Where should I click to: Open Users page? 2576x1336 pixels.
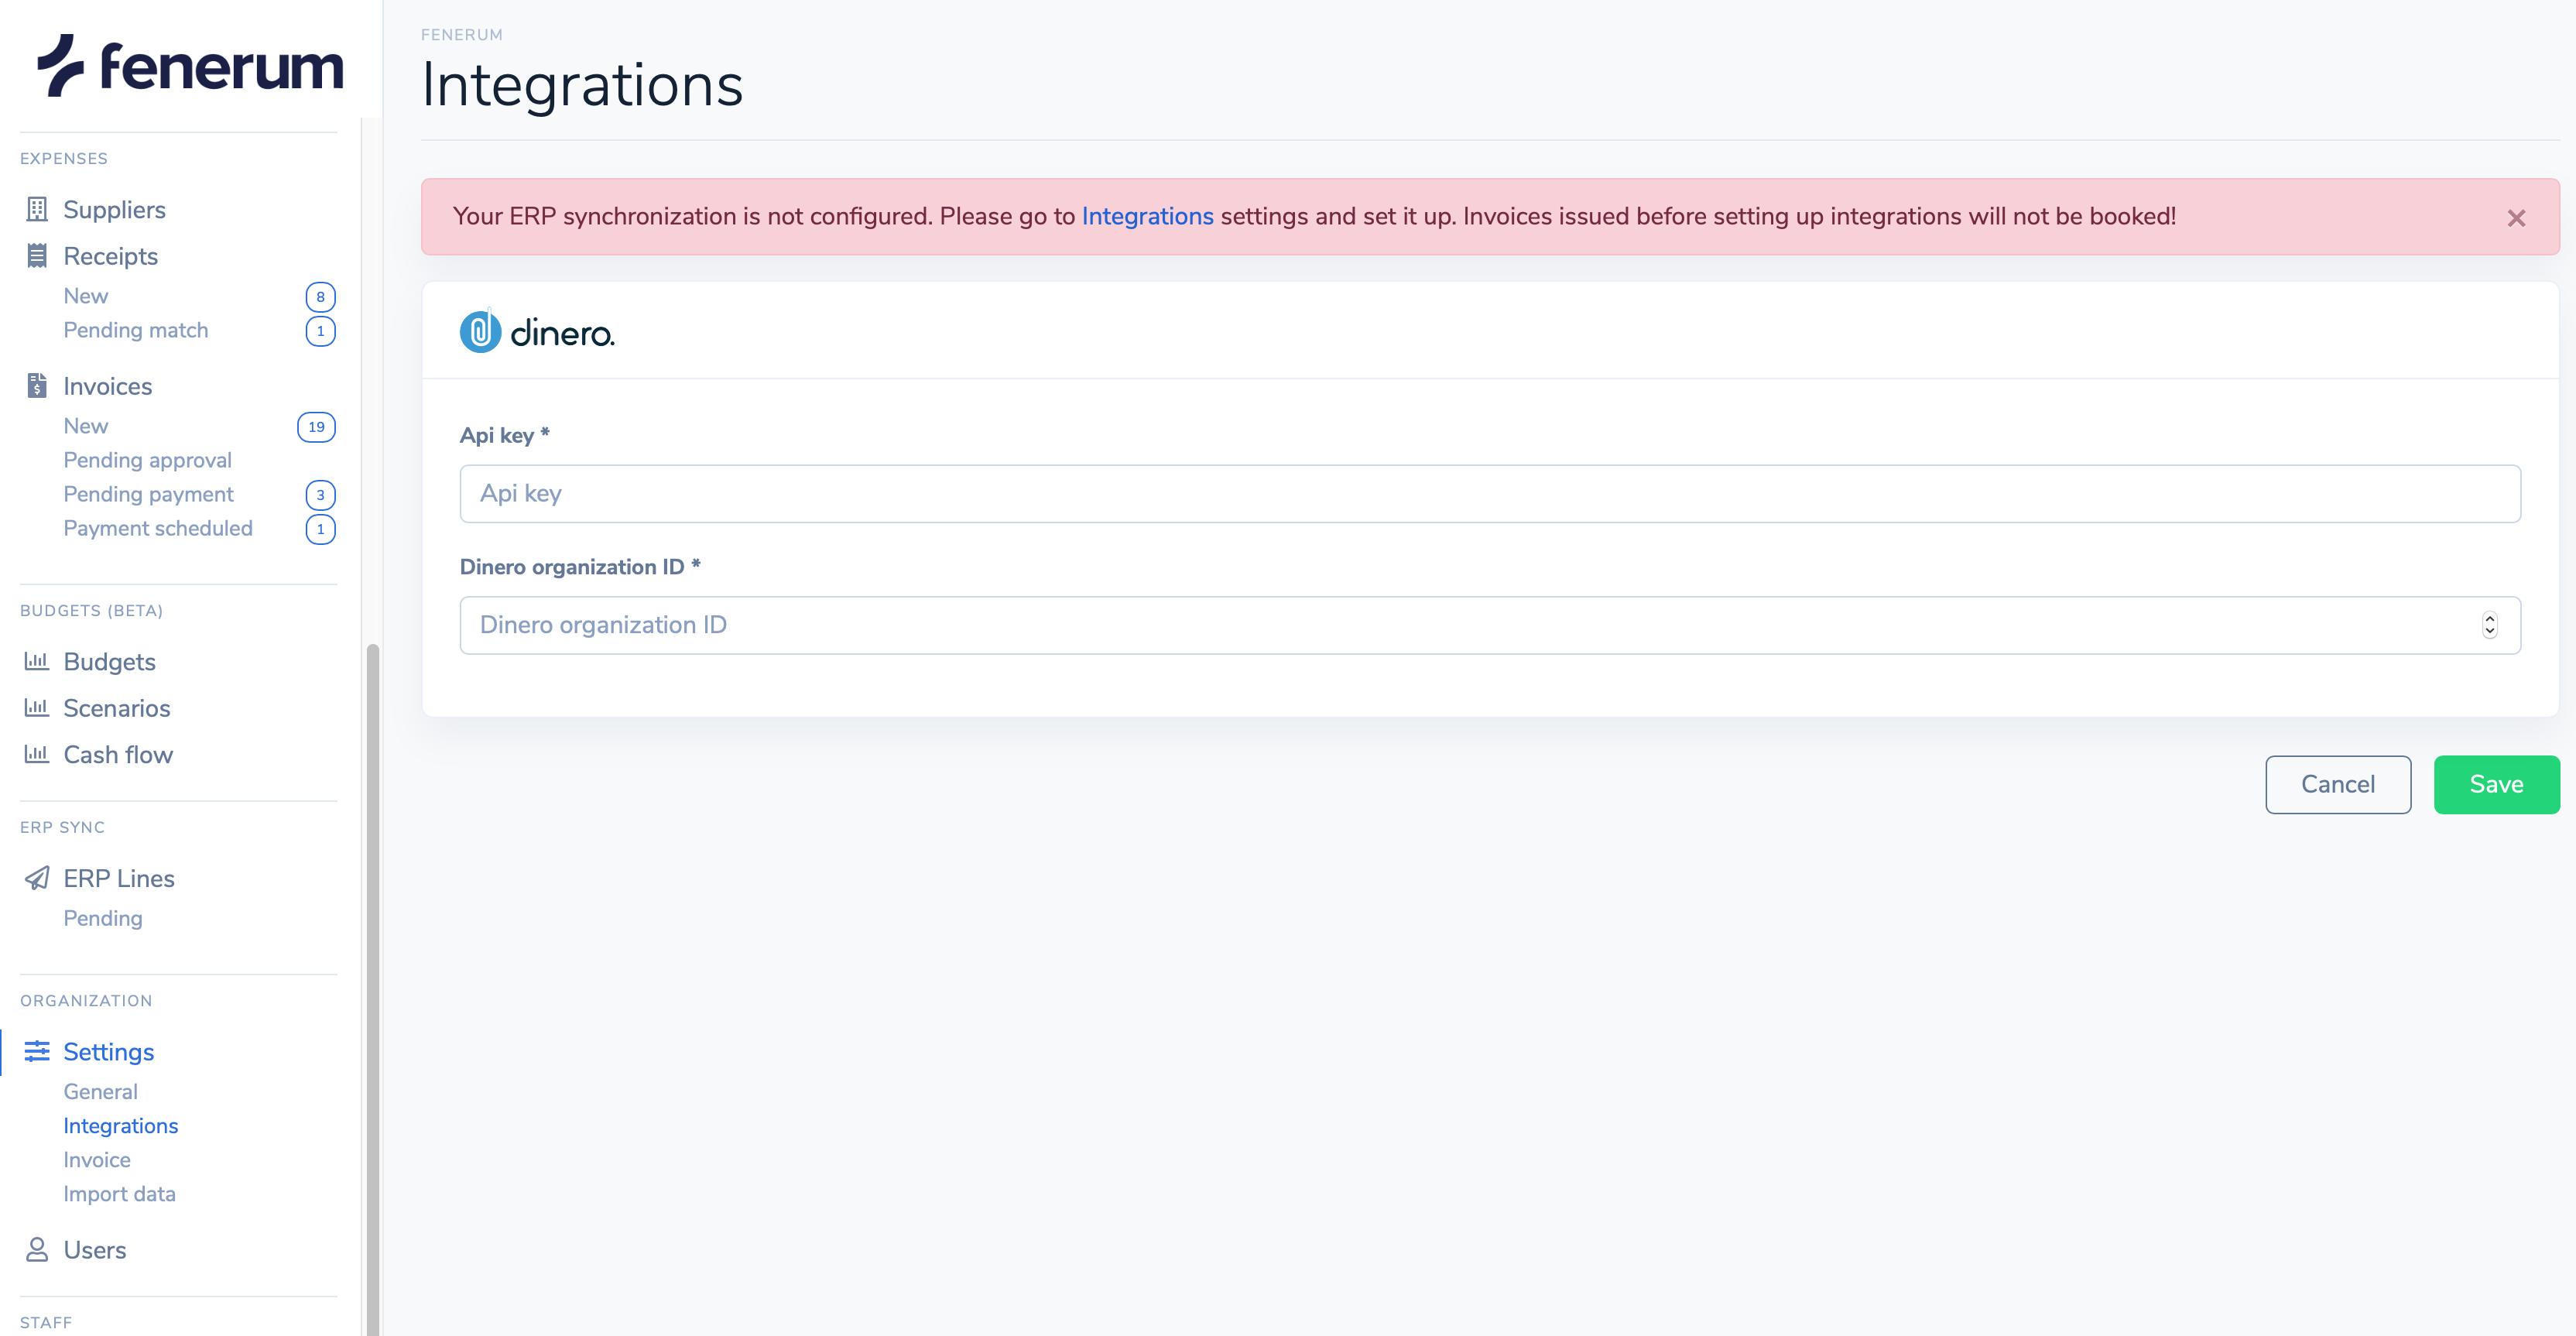[94, 1250]
